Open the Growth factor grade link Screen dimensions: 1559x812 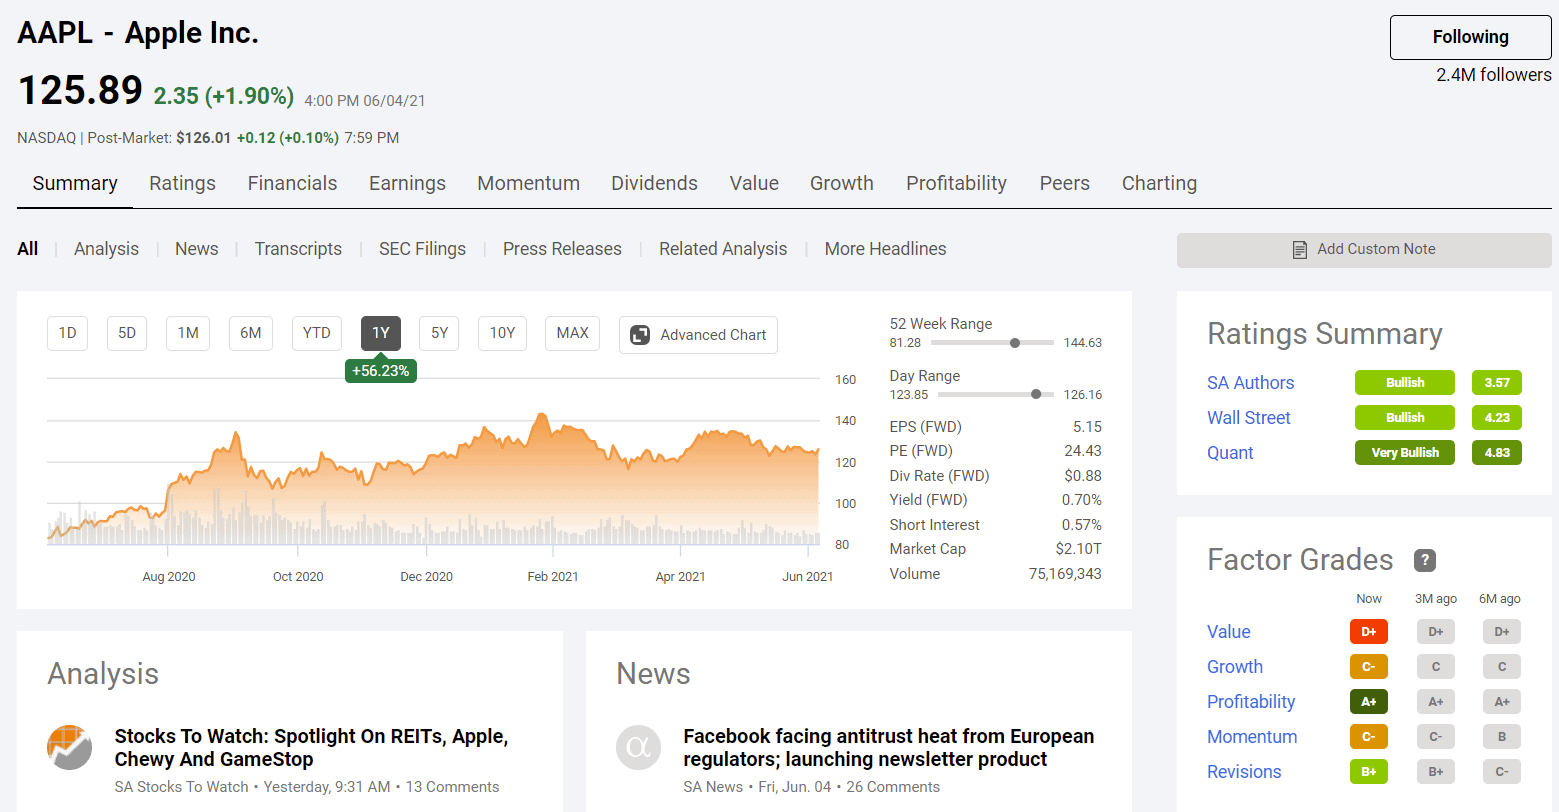(1235, 667)
